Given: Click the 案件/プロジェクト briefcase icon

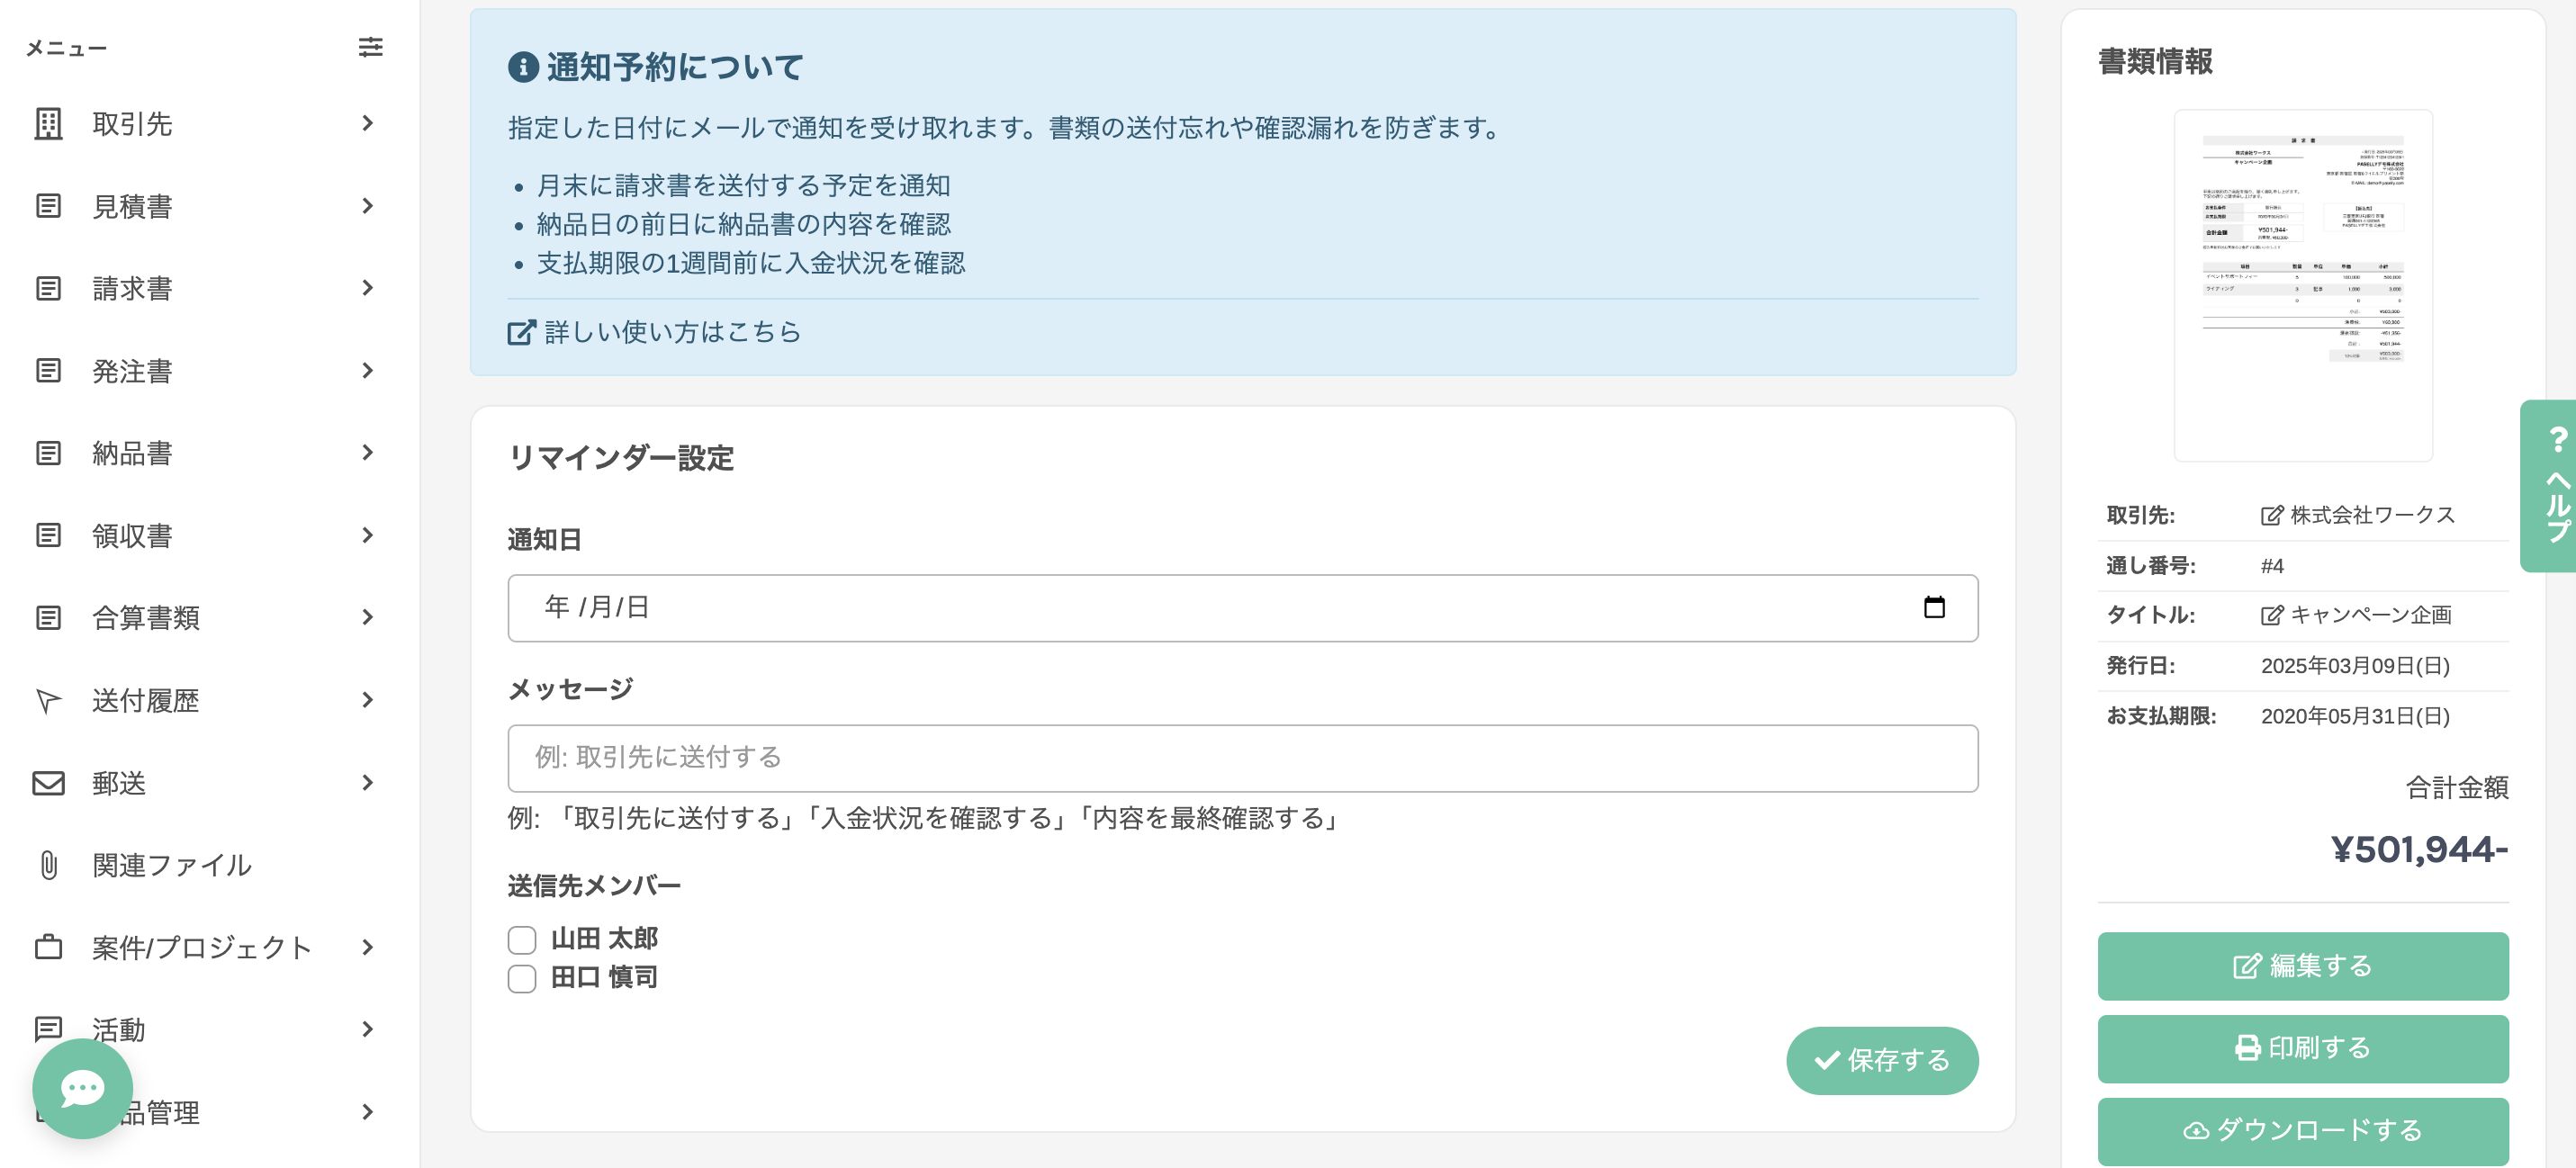Looking at the screenshot, I should (x=48, y=947).
